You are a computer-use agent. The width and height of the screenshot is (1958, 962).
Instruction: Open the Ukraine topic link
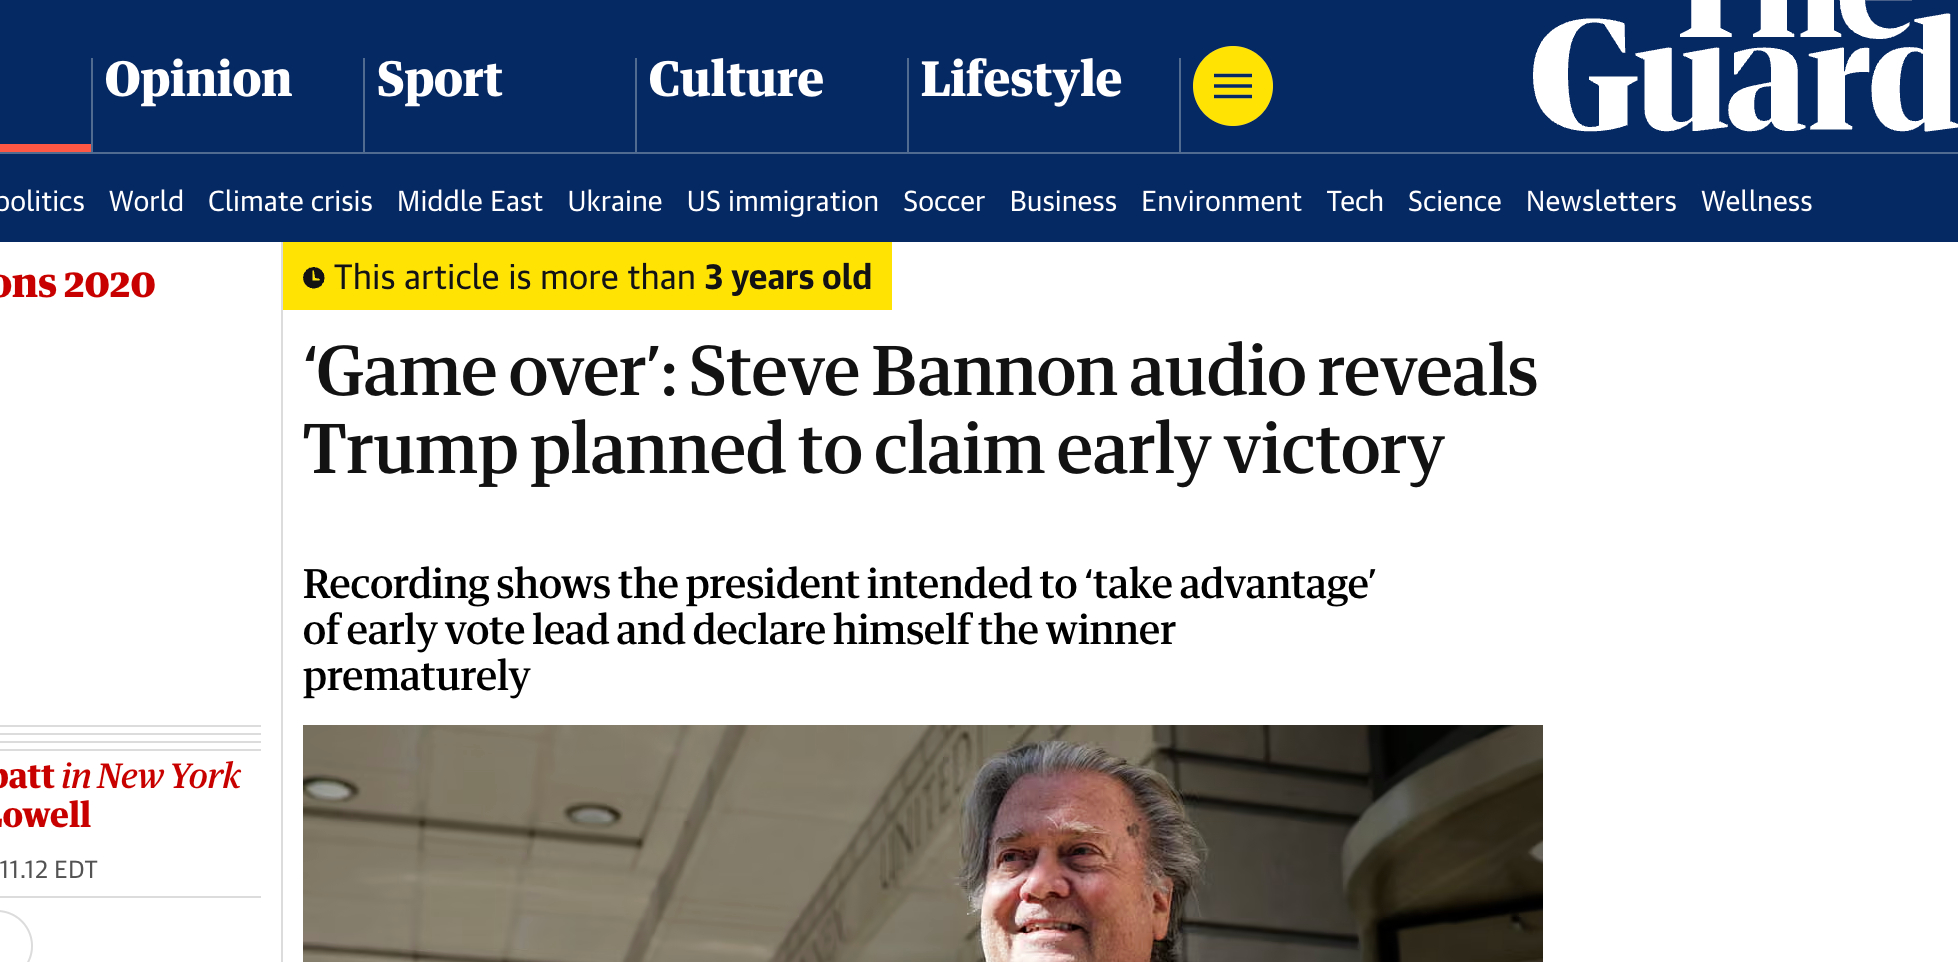click(x=614, y=202)
